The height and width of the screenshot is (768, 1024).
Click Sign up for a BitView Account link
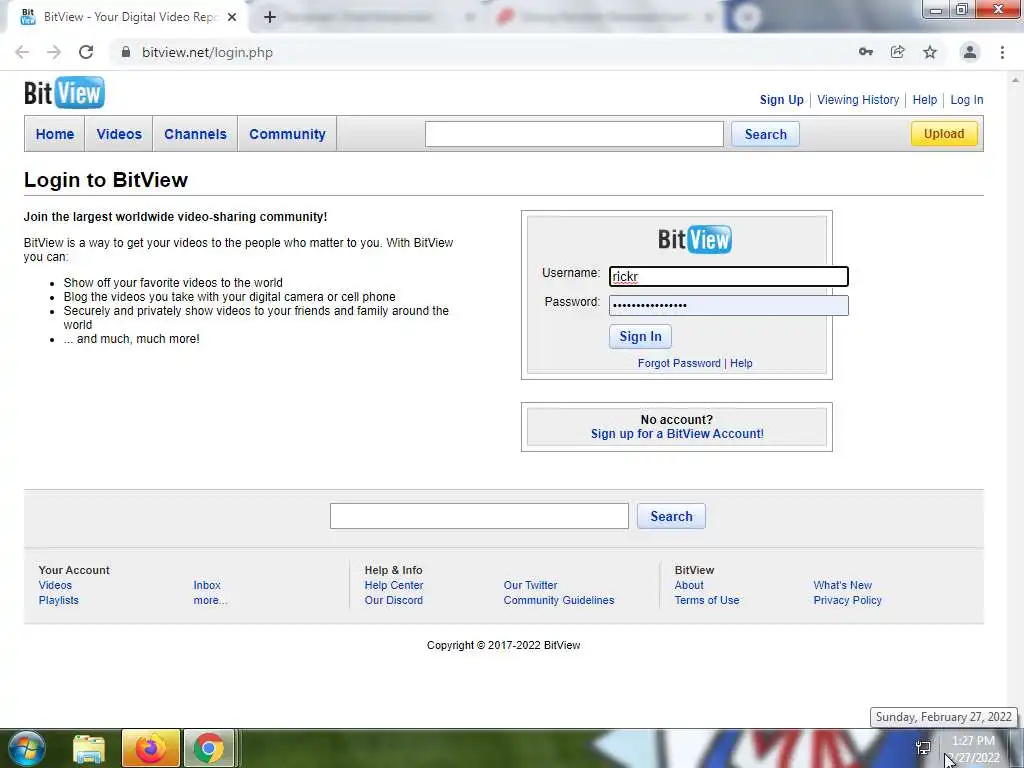(677, 434)
